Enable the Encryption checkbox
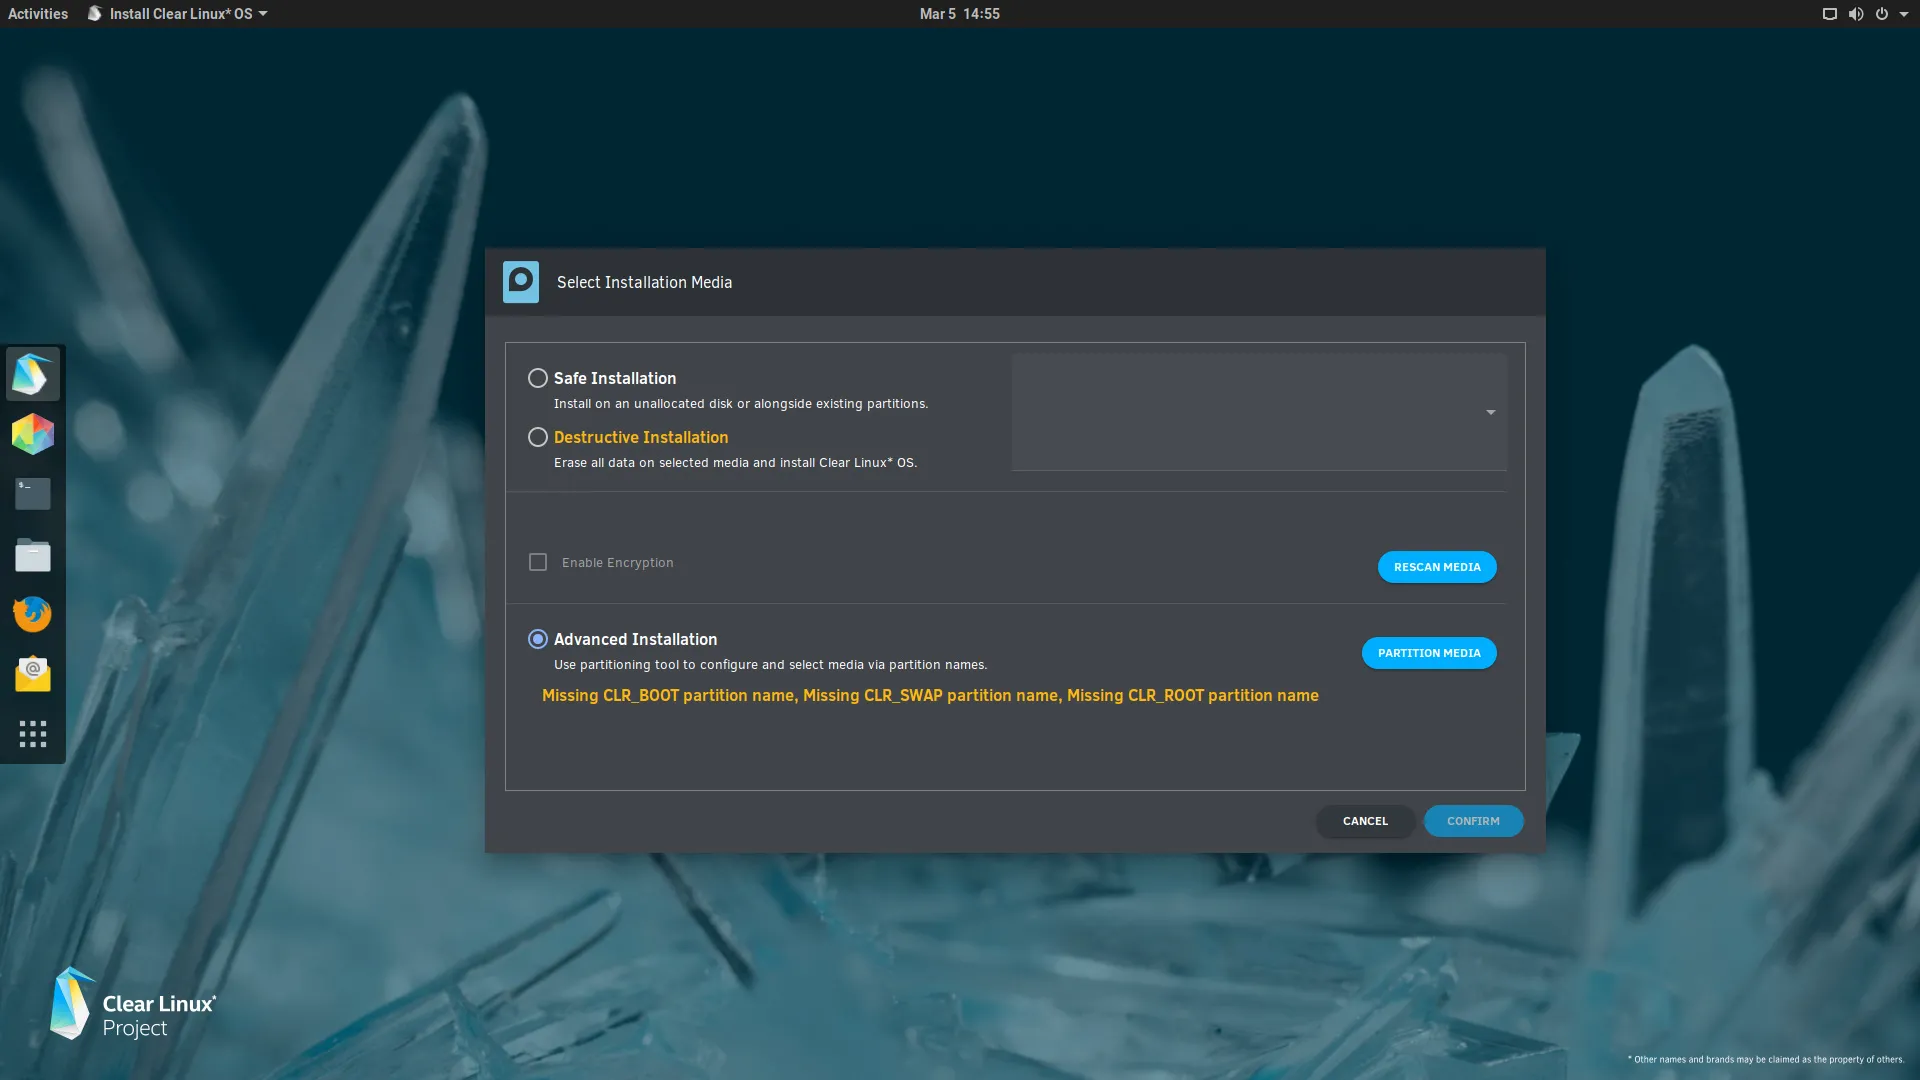The width and height of the screenshot is (1920, 1080). pos(538,562)
